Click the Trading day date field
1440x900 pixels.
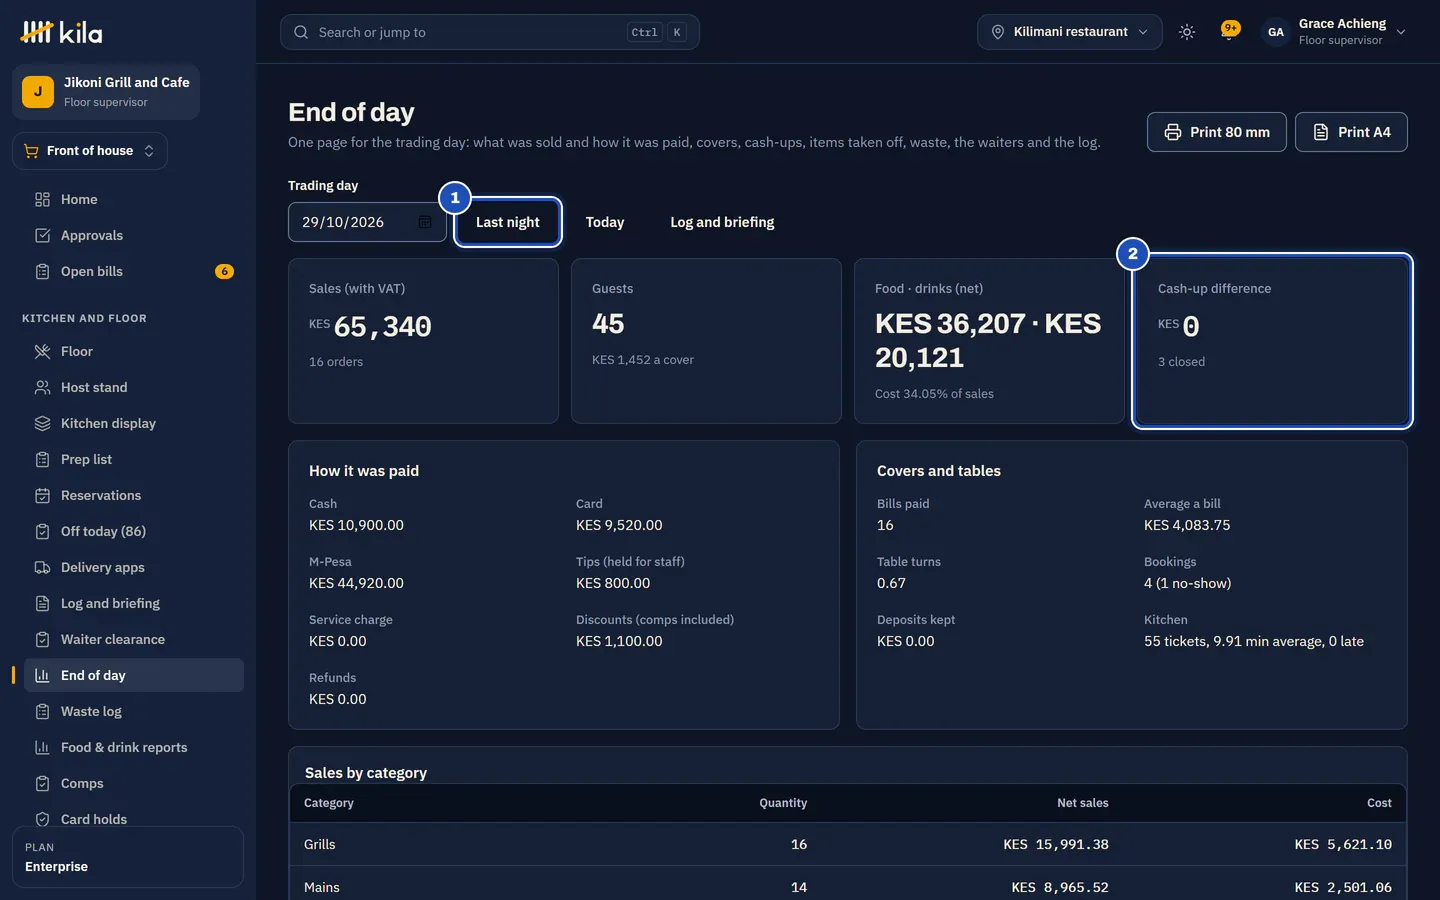tap(367, 222)
